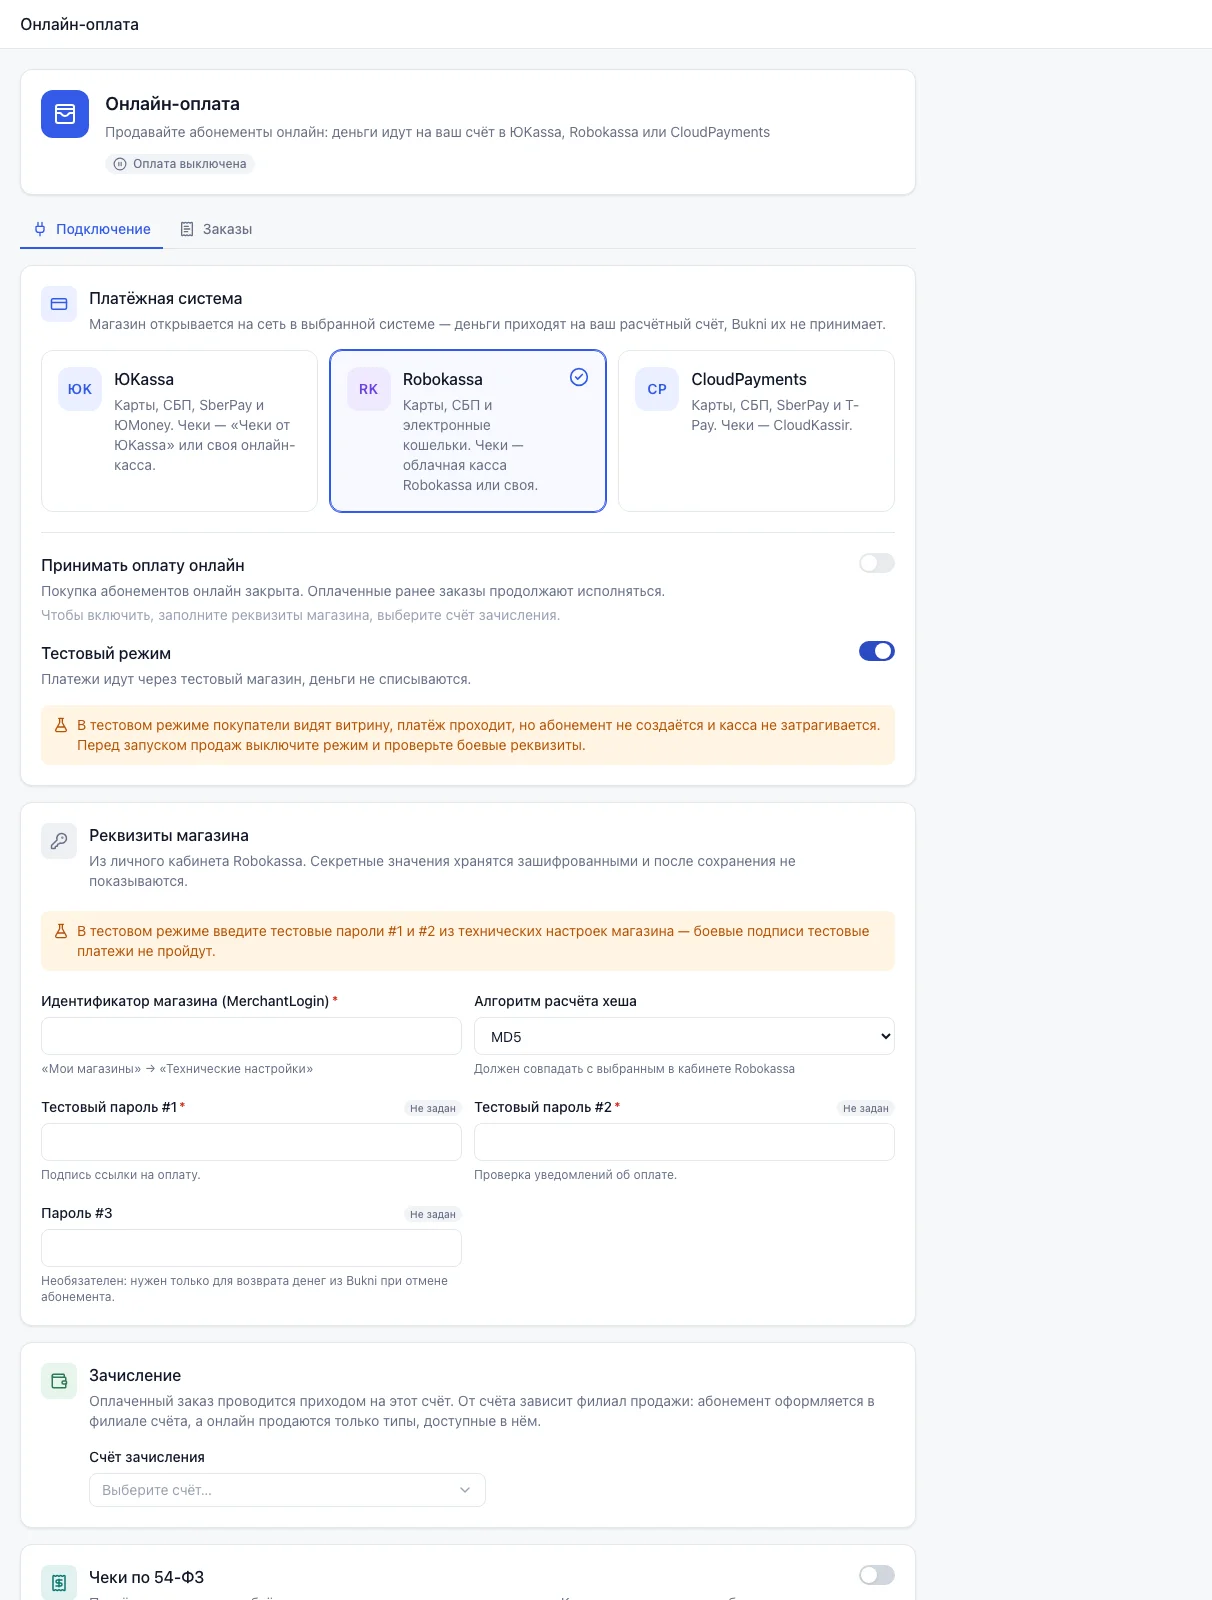Open the Алгоритм расчёта хеша MD5 dropdown
The height and width of the screenshot is (1600, 1212).
(x=684, y=1036)
